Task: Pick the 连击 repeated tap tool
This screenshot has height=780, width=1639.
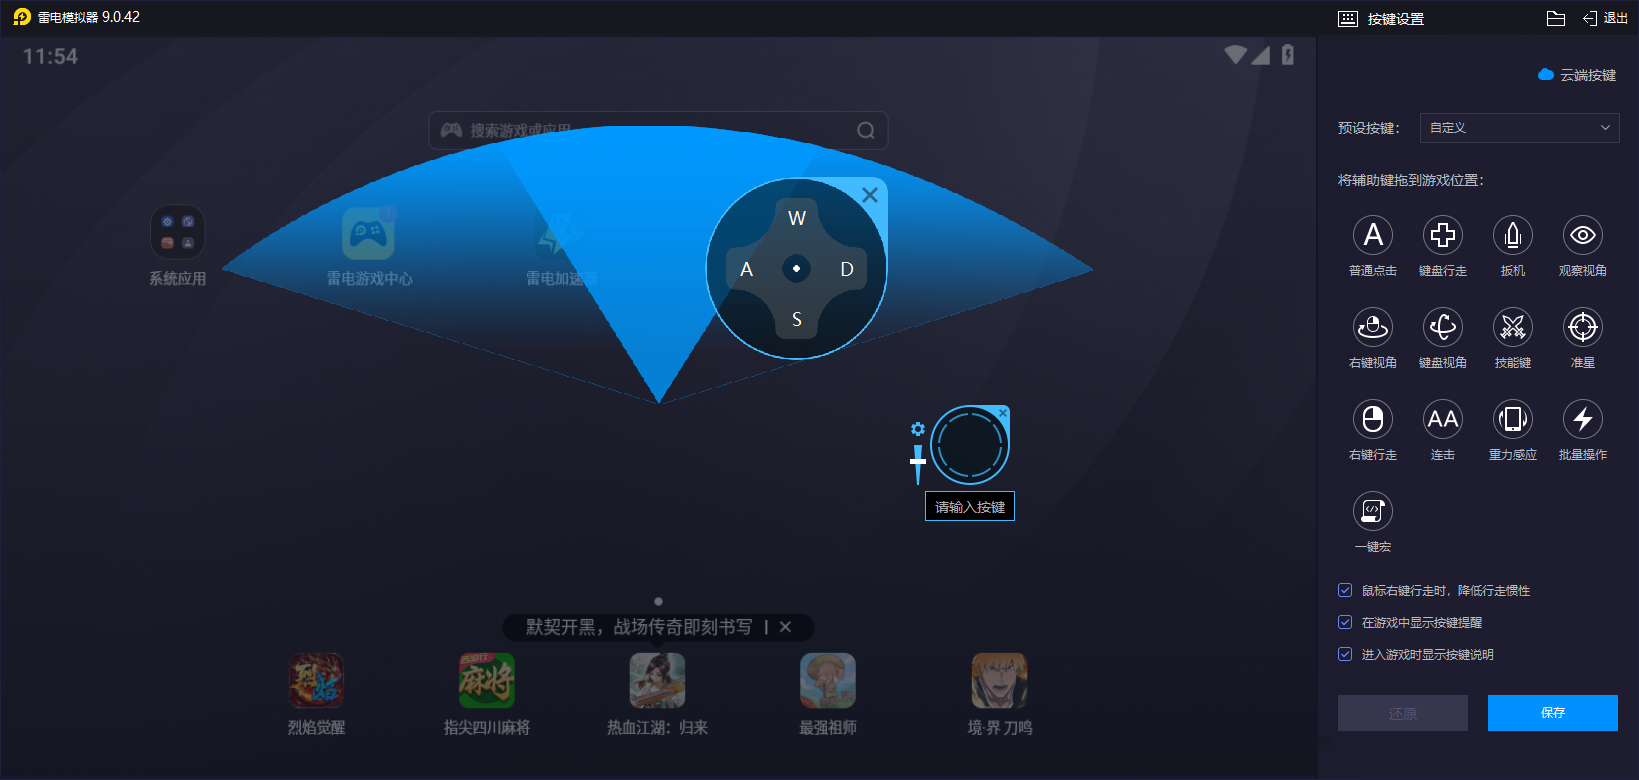Action: tap(1443, 419)
